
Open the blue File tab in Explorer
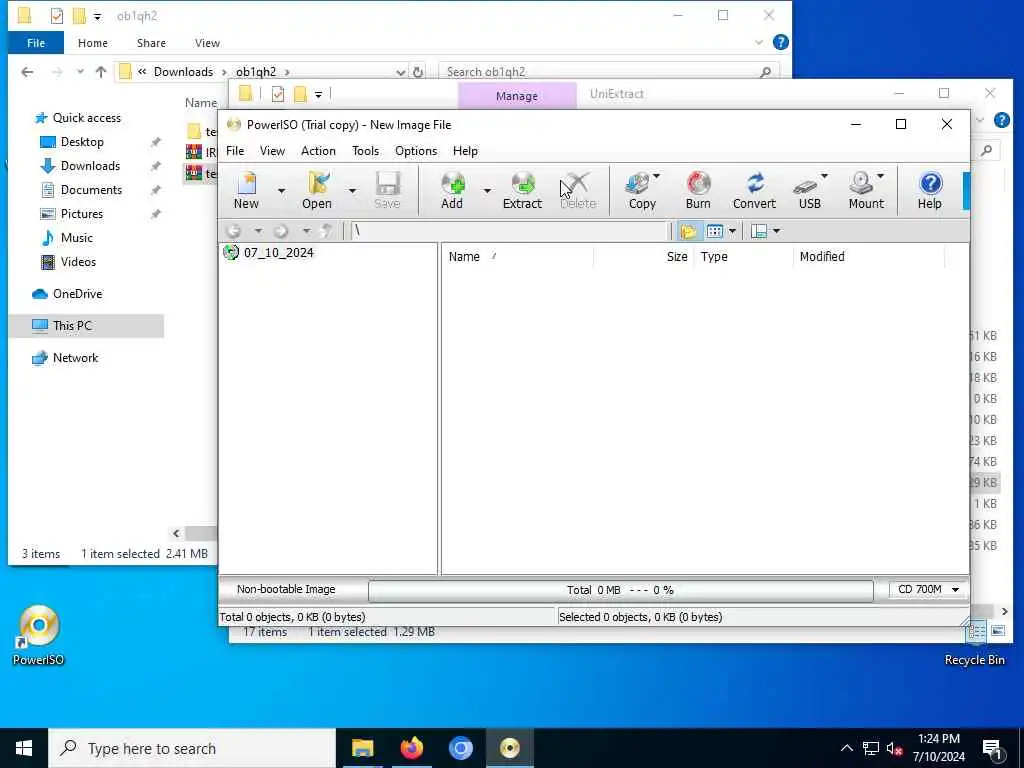[x=36, y=43]
